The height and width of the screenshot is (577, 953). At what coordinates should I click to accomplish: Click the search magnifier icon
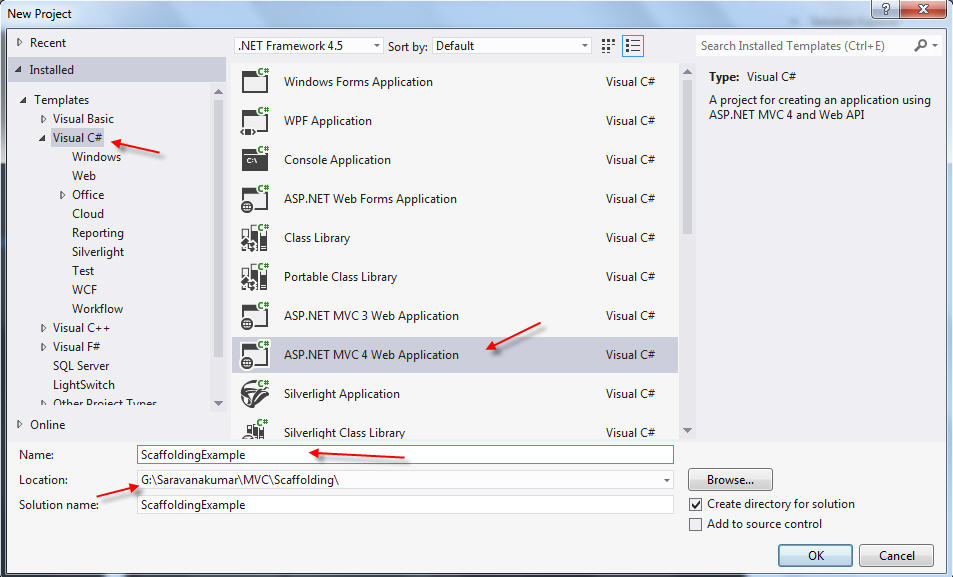[x=920, y=46]
